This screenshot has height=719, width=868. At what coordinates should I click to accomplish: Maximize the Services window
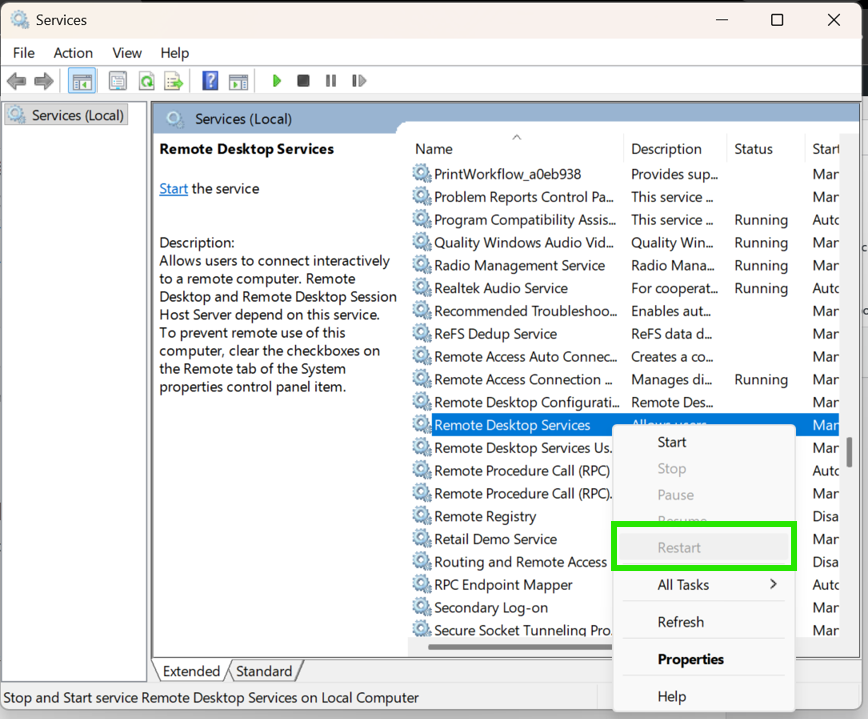click(x=777, y=20)
